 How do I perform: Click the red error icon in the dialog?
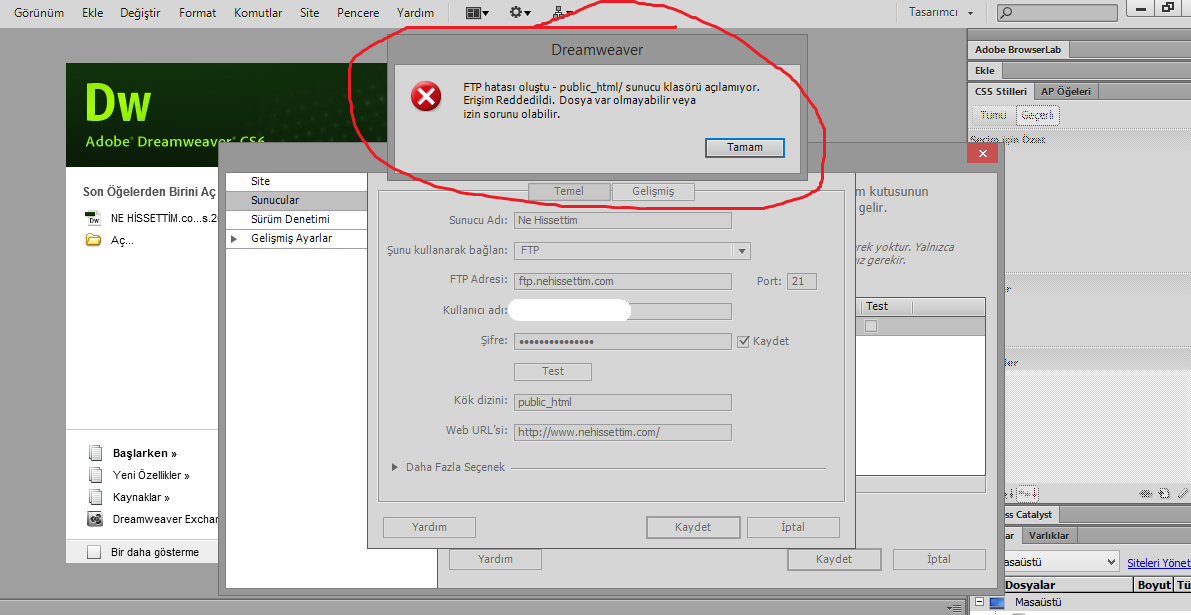pyautogui.click(x=426, y=97)
